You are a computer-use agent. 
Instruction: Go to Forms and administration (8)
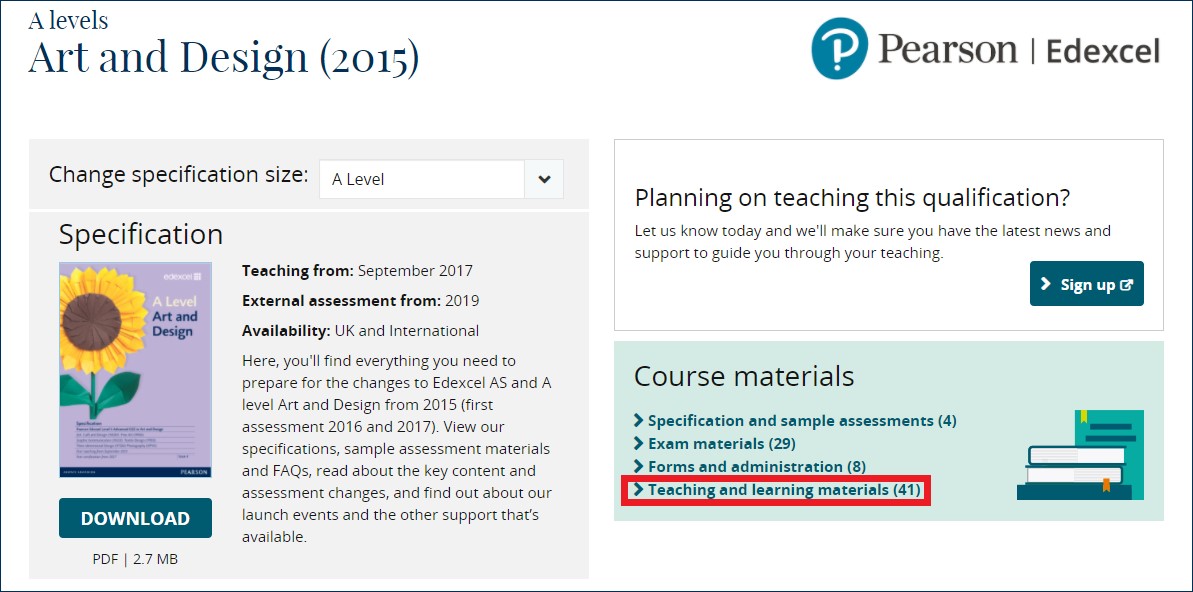click(757, 466)
